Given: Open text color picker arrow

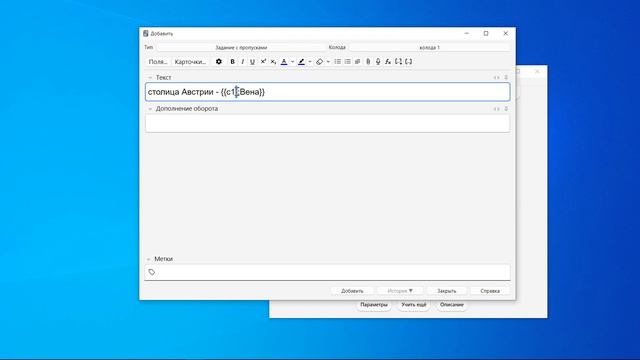Looking at the screenshot, I should click(292, 62).
